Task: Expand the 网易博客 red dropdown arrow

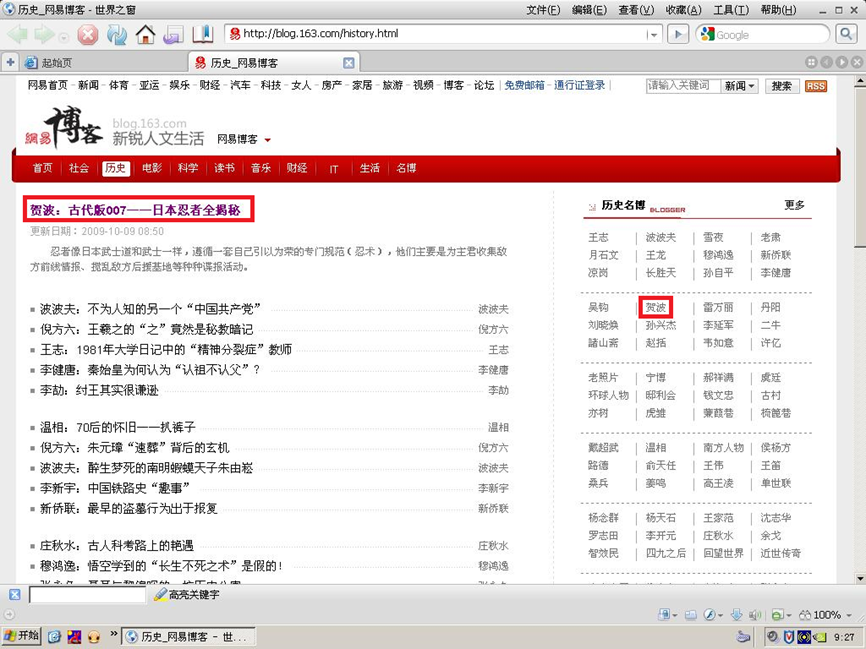Action: point(267,140)
